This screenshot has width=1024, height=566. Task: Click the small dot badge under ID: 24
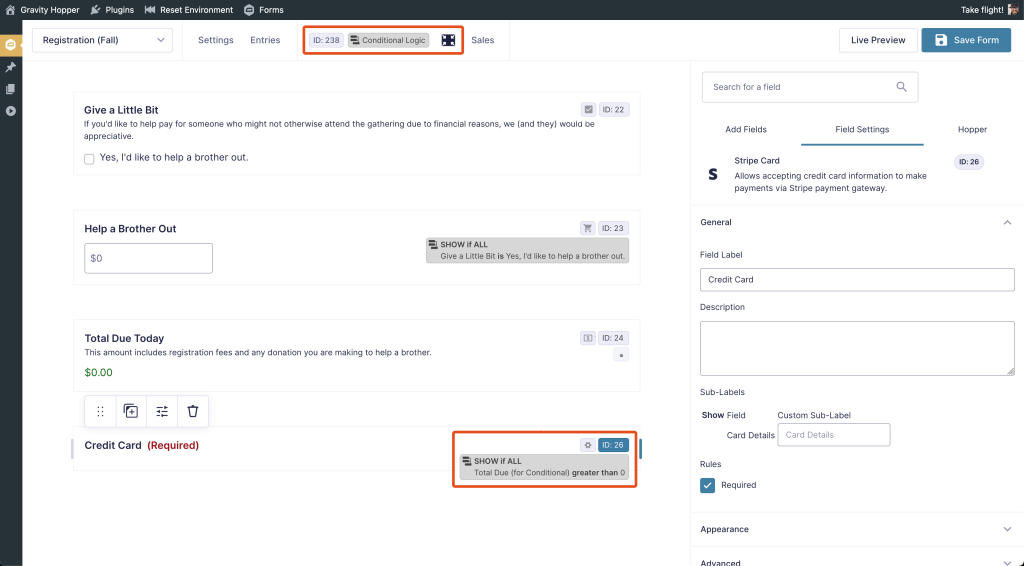pyautogui.click(x=621, y=356)
